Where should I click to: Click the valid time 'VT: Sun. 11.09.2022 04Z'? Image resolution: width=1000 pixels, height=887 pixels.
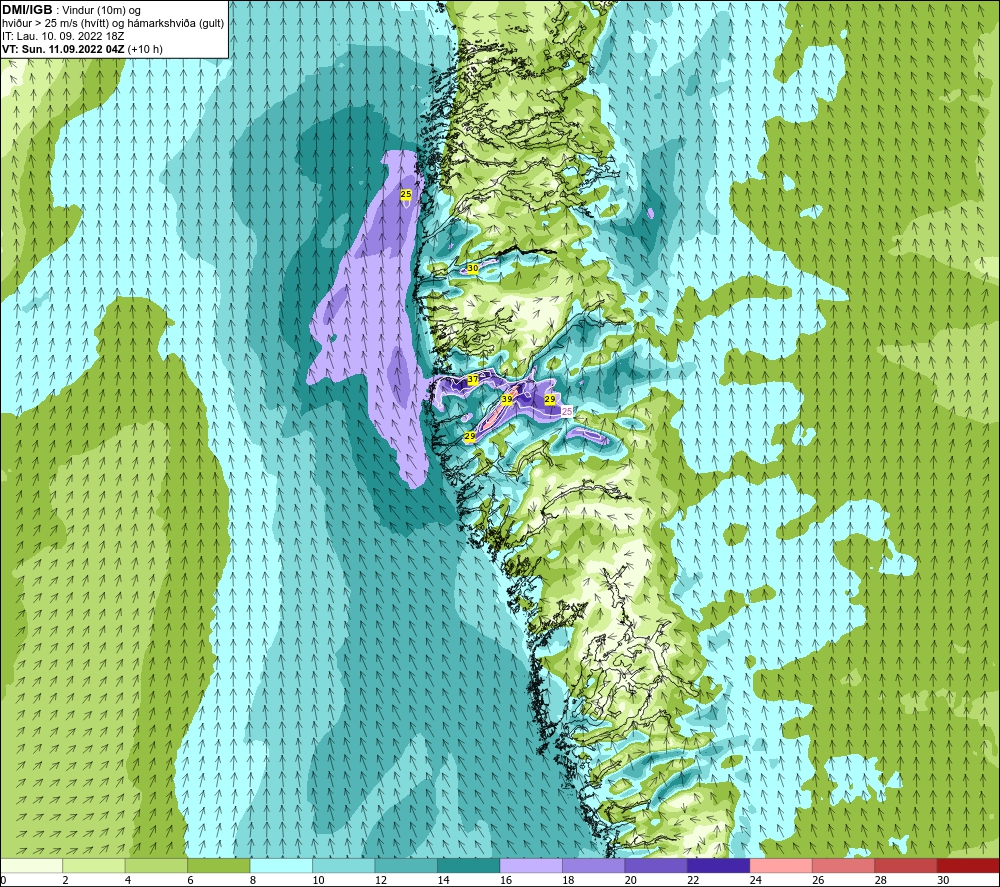(x=63, y=48)
